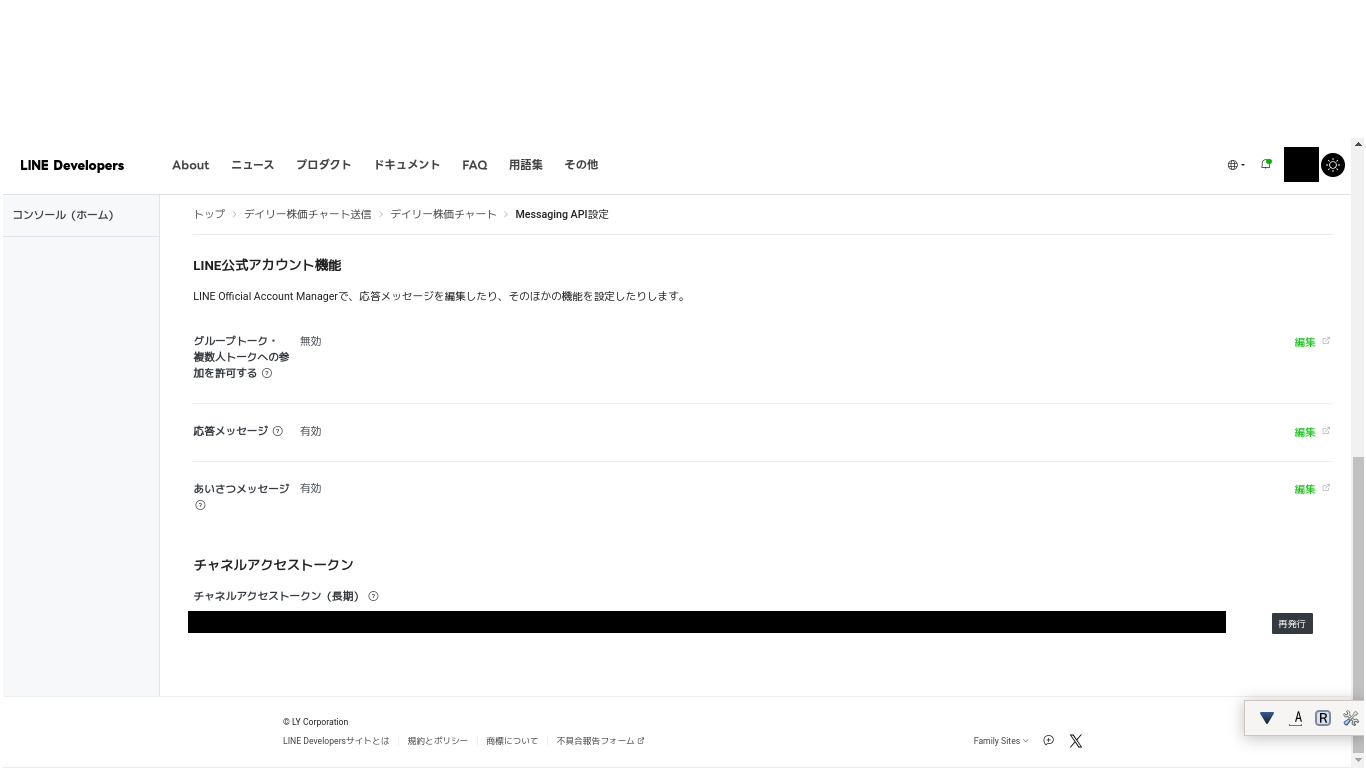Click the LINE Developers logo
The width and height of the screenshot is (1366, 768).
click(72, 165)
